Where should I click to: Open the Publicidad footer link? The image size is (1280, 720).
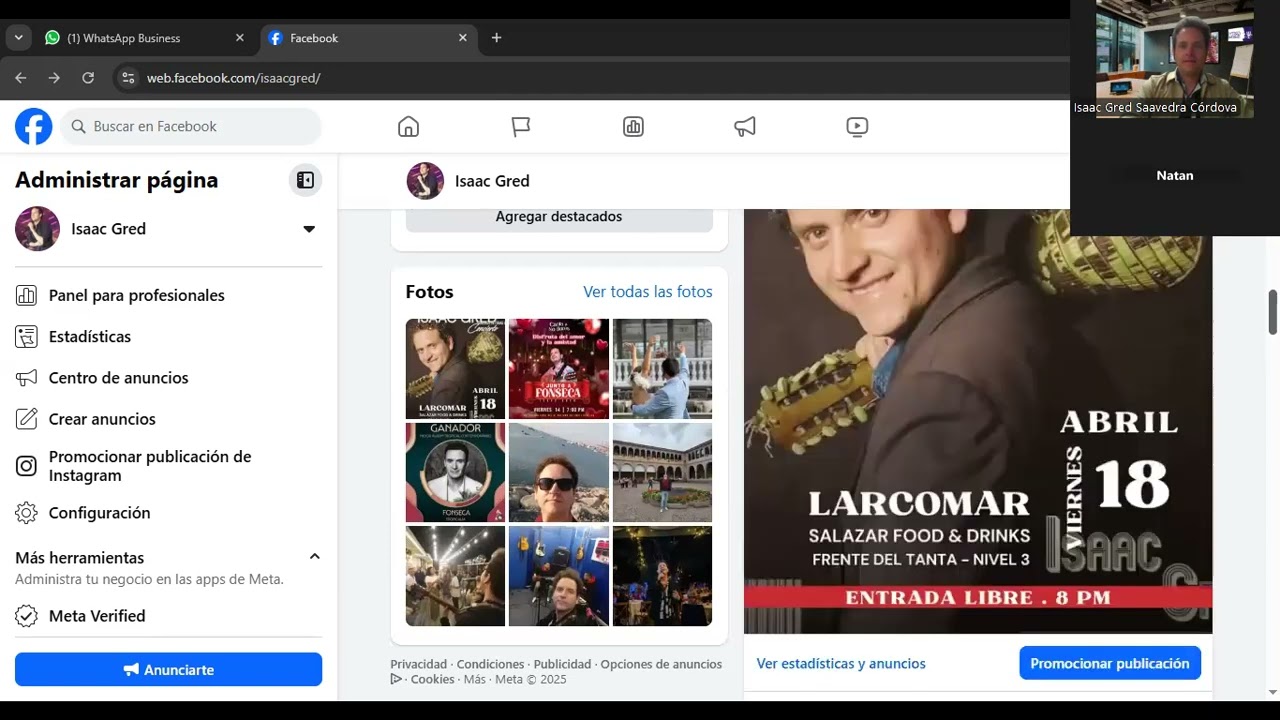(562, 664)
